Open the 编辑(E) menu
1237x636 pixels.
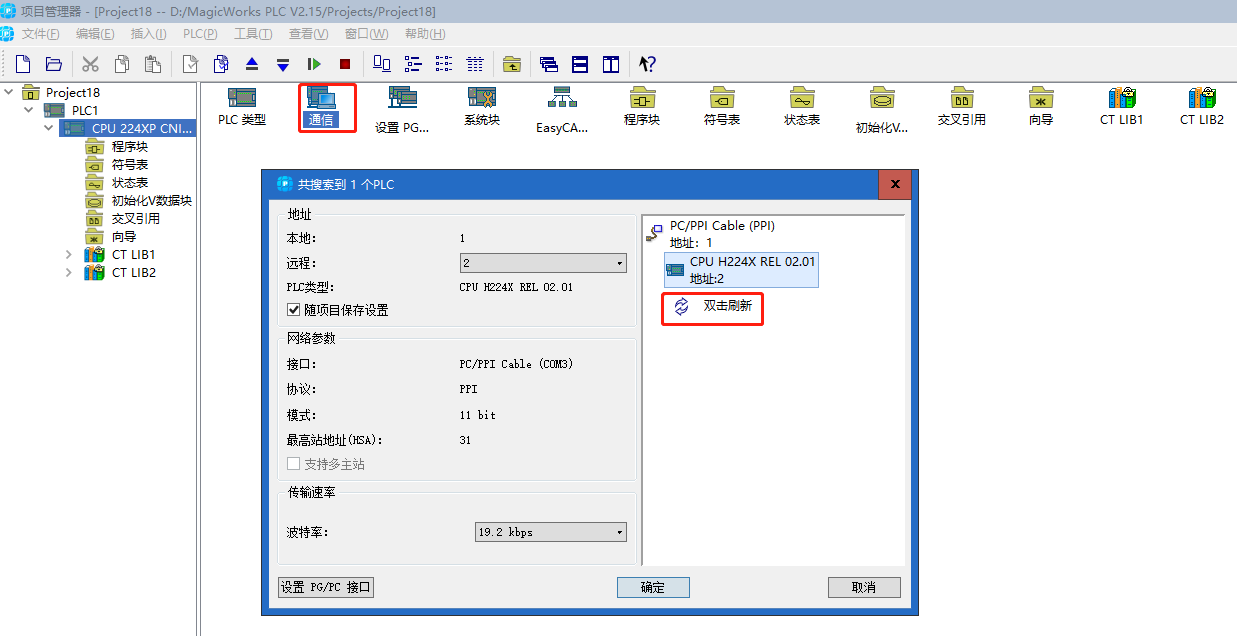(x=95, y=34)
